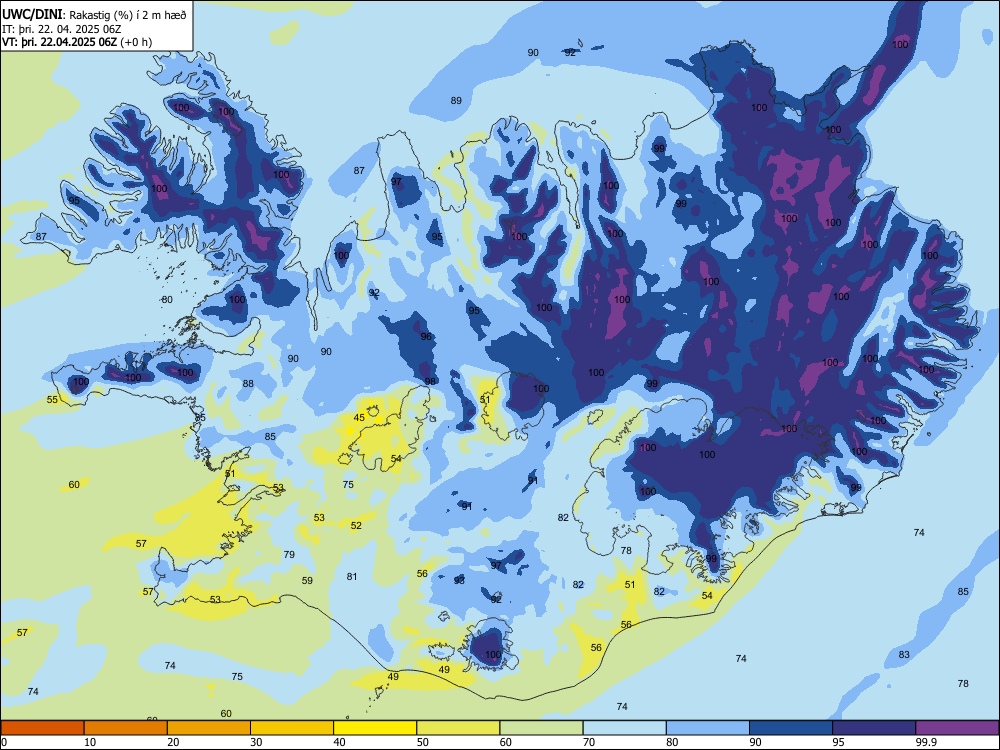This screenshot has height=750, width=1000.
Task: Click the humidity value 83 over the sea
Action: 904,655
